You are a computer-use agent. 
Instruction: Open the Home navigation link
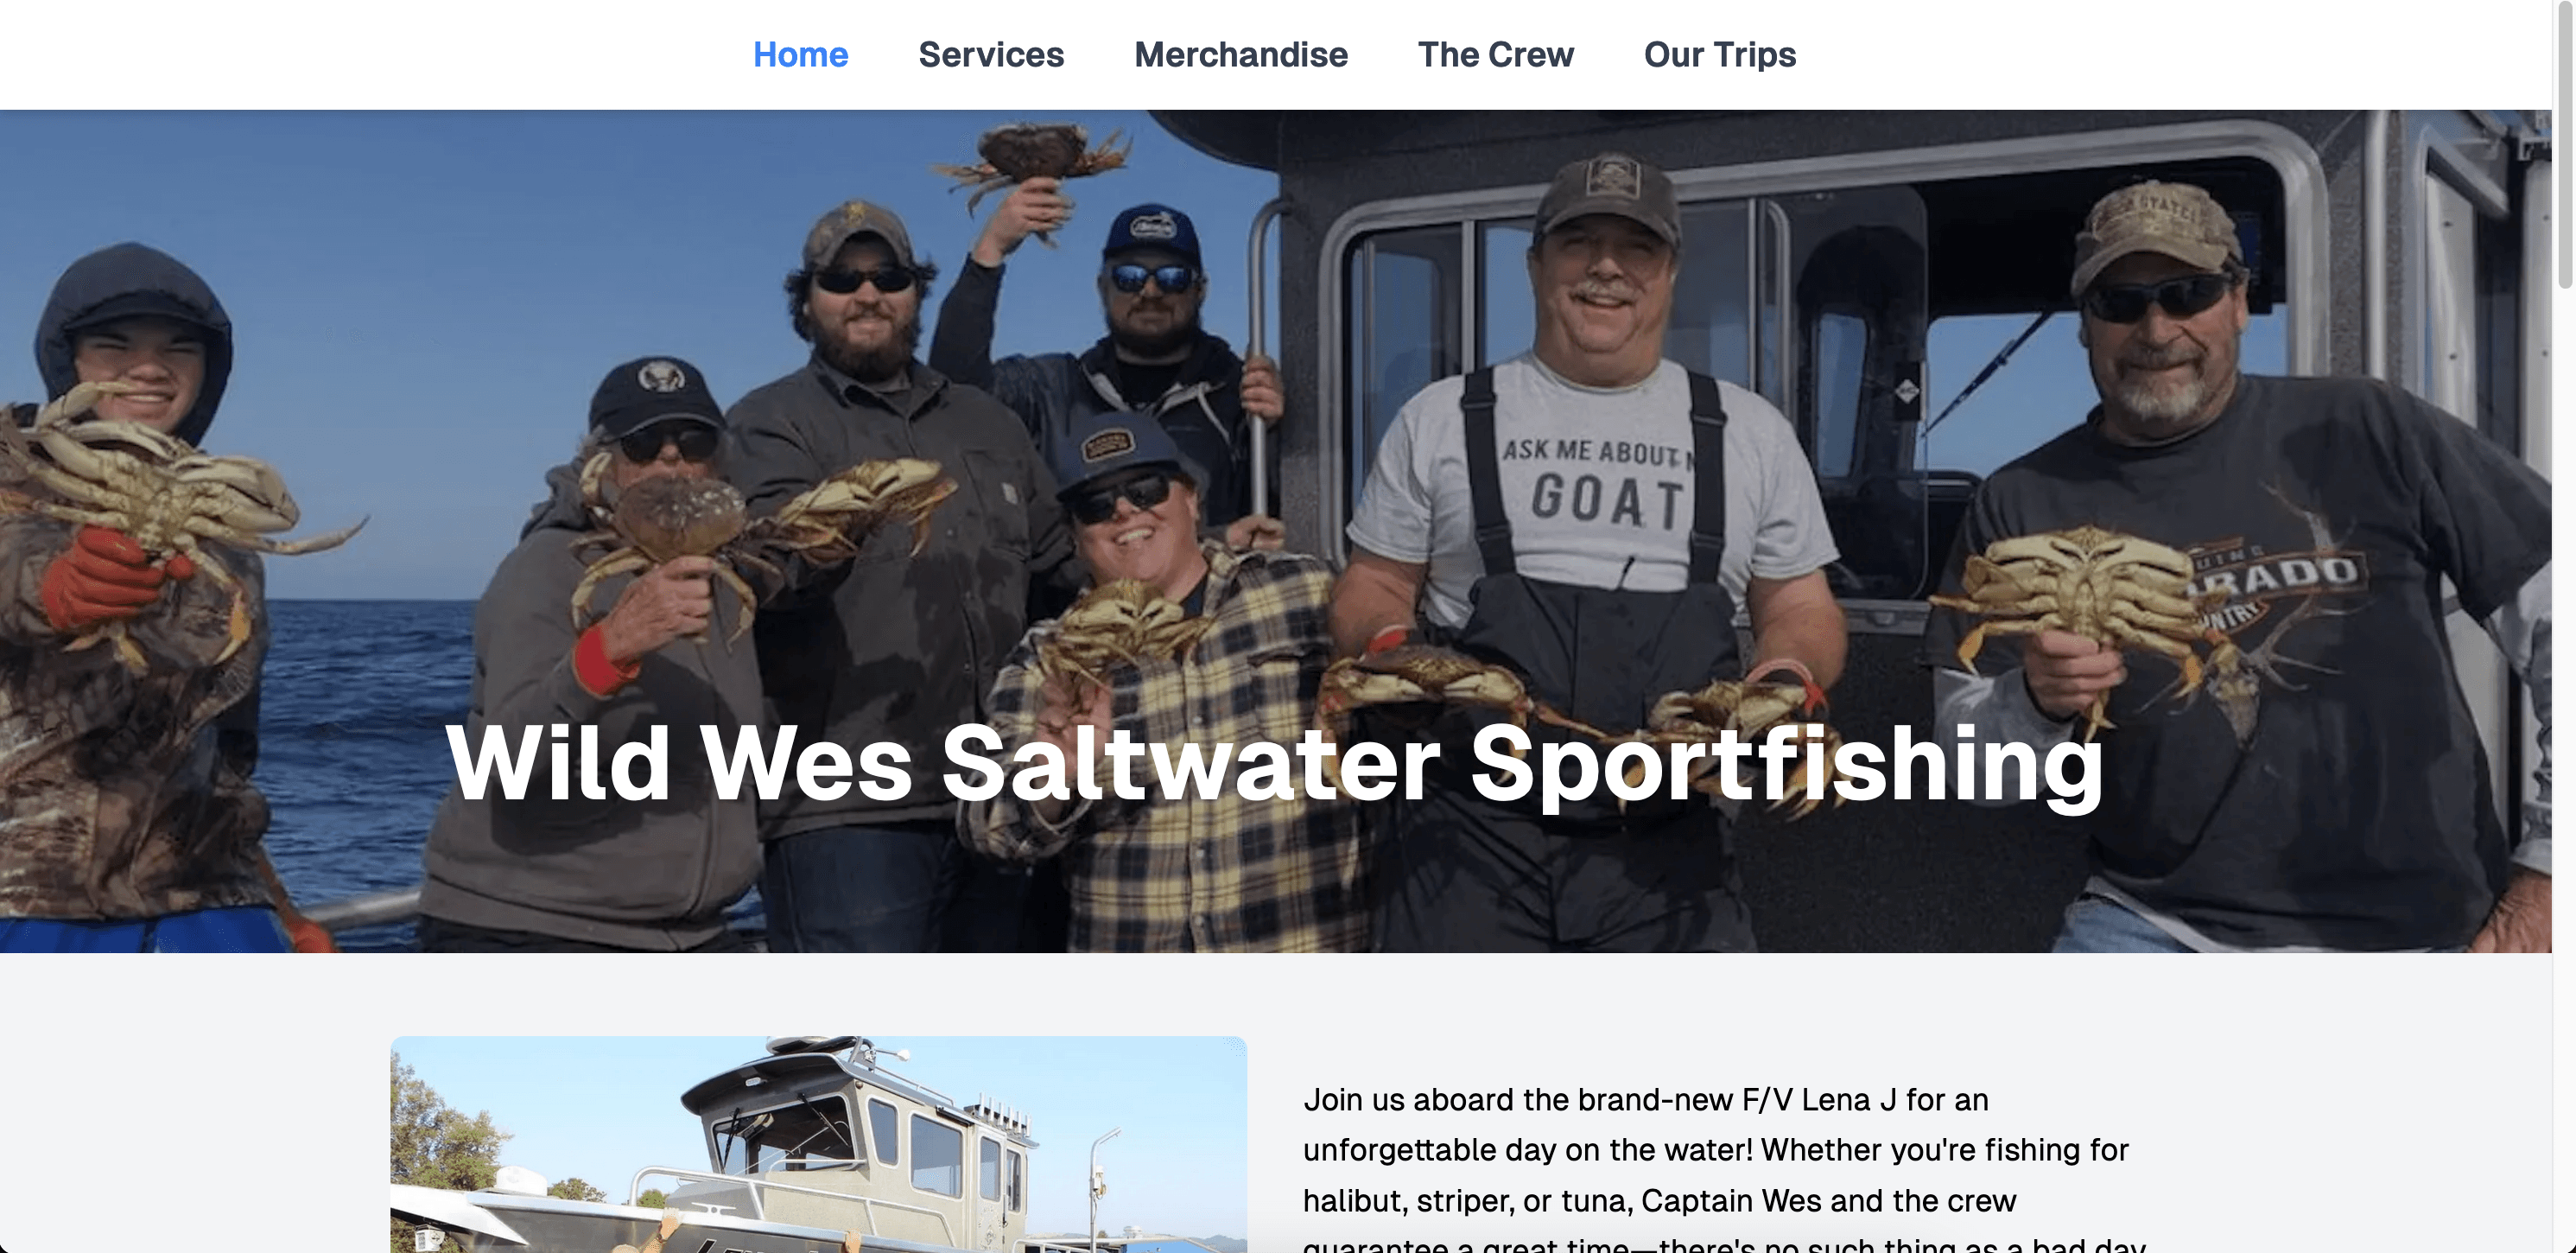pos(800,54)
